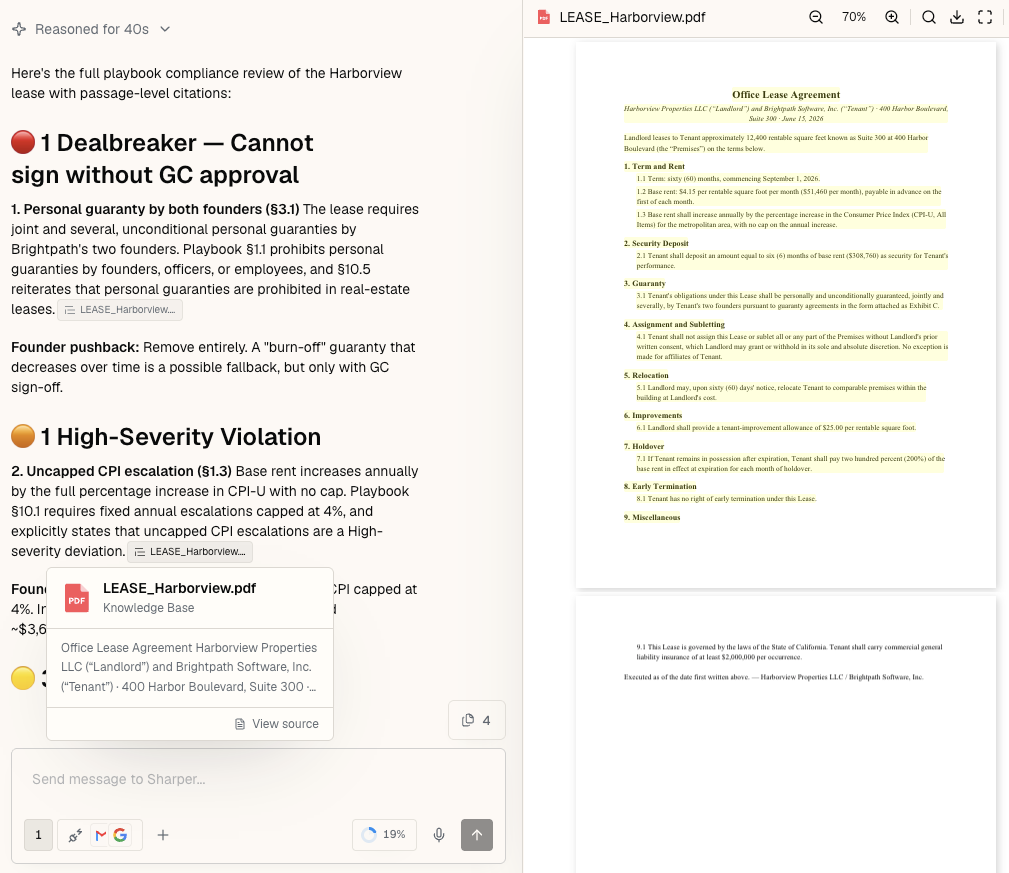
Task: Click the orange High-Severity circle emoji
Action: tap(23, 436)
